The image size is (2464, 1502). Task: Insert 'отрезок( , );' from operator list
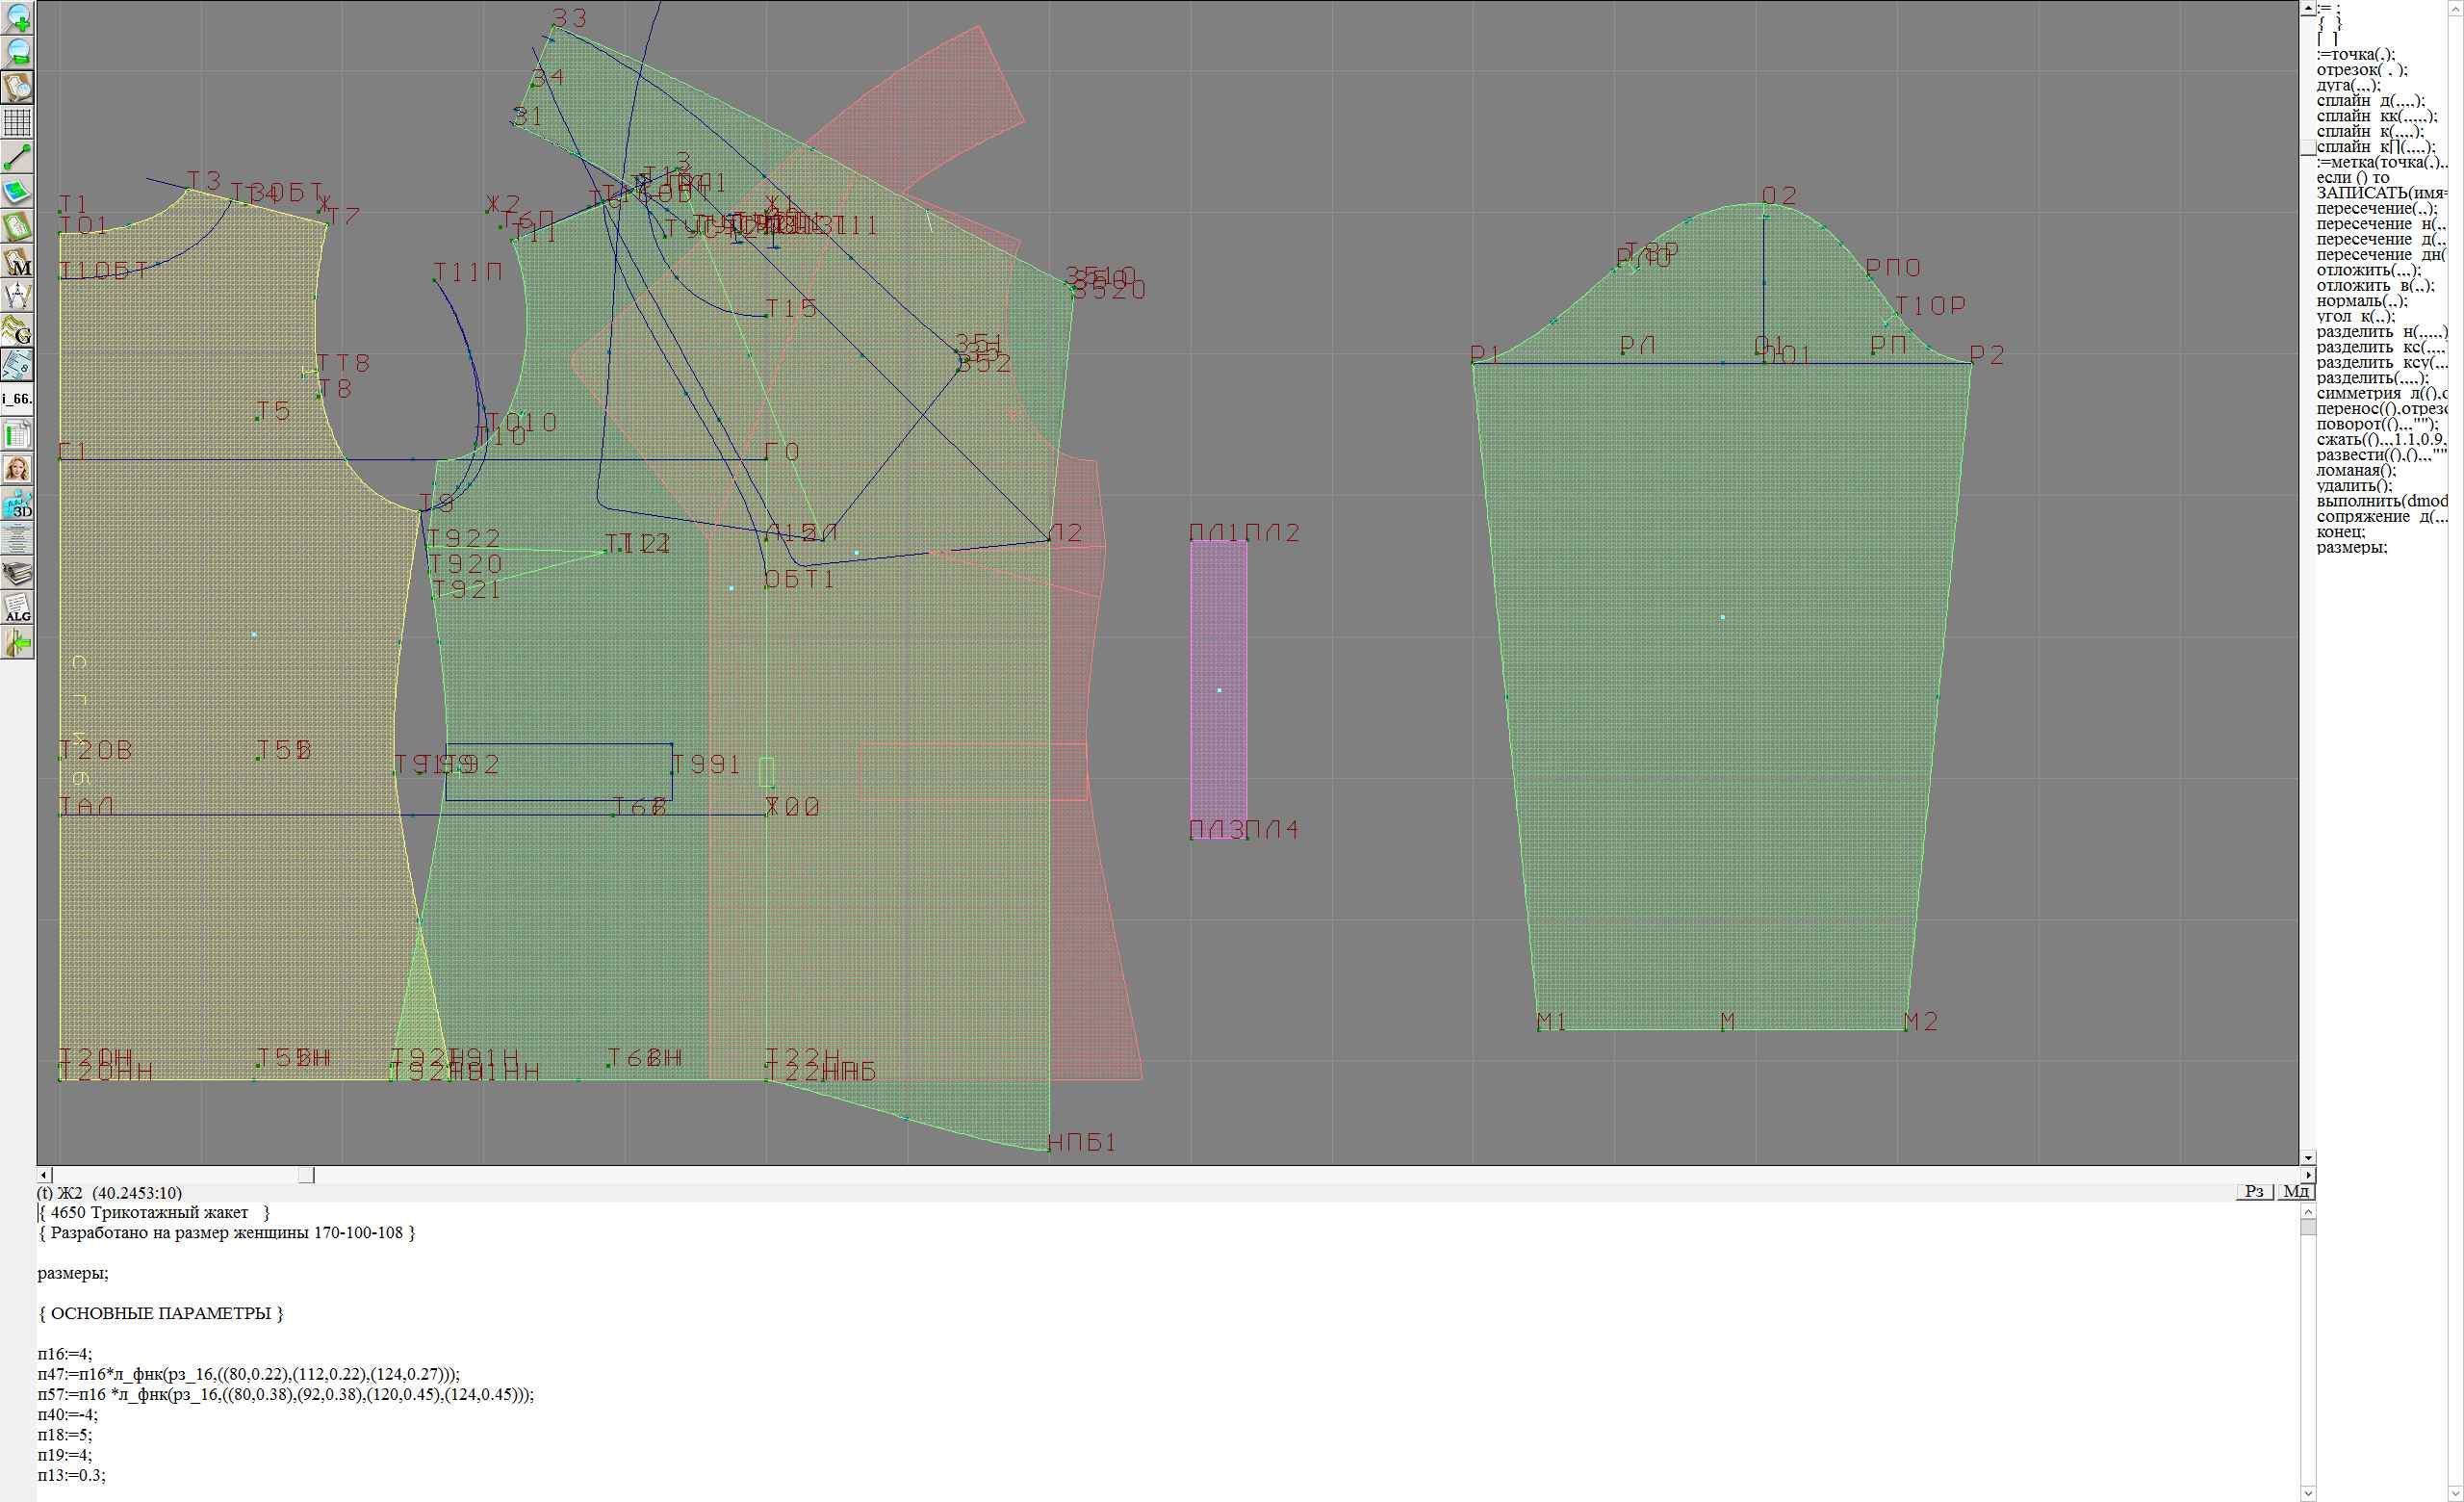[x=2362, y=70]
